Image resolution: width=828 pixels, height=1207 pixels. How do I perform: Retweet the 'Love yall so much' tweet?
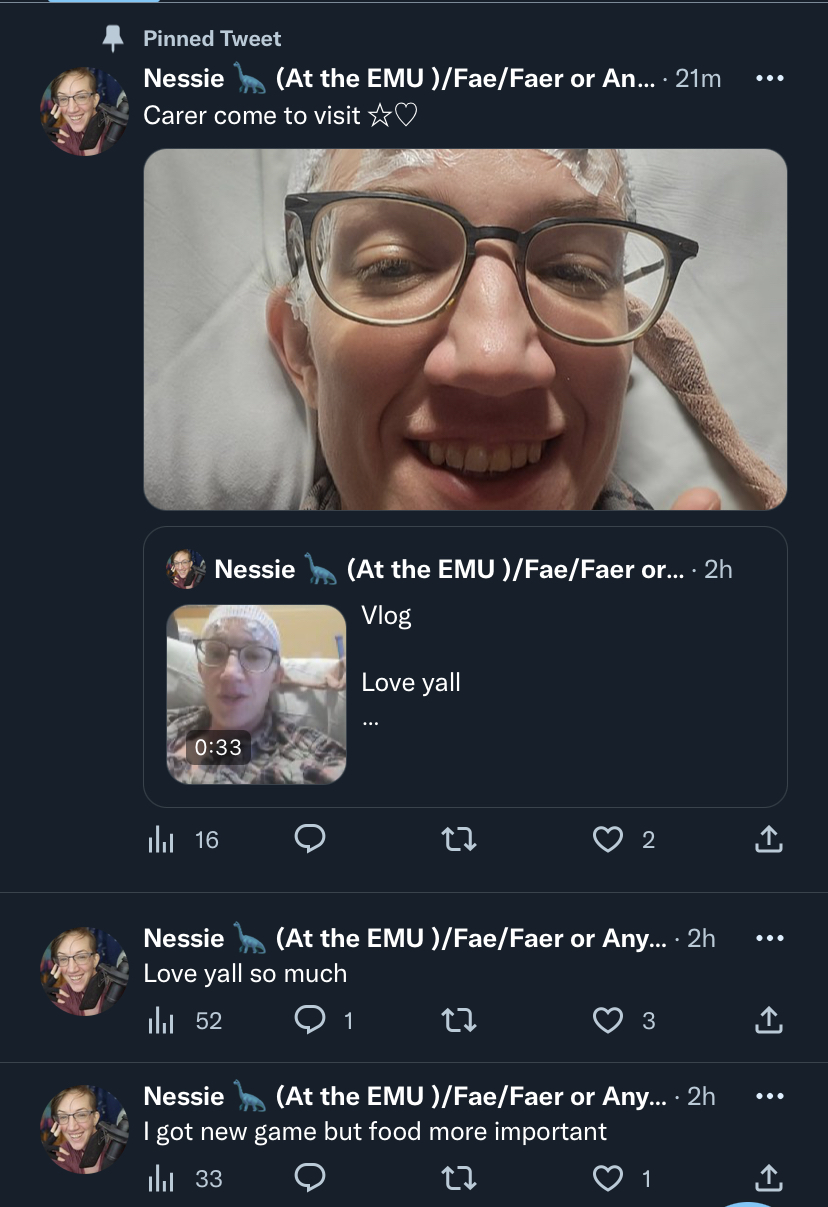tap(458, 1020)
